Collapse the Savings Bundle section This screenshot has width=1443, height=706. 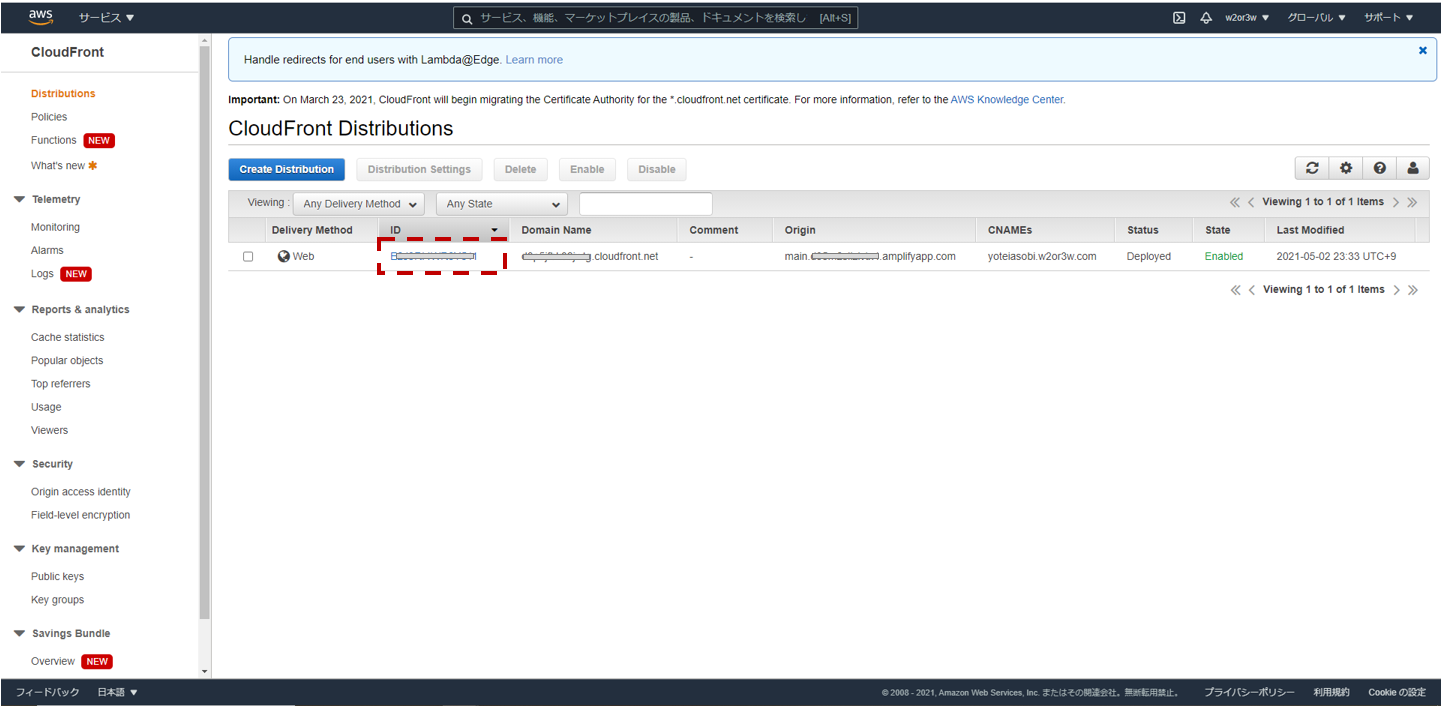pyautogui.click(x=19, y=634)
